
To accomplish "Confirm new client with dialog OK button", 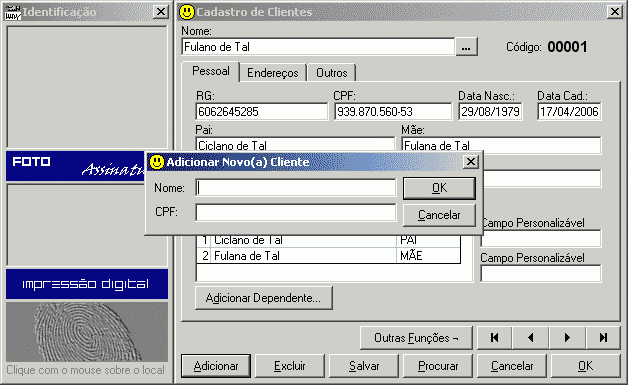I will pos(439,188).
